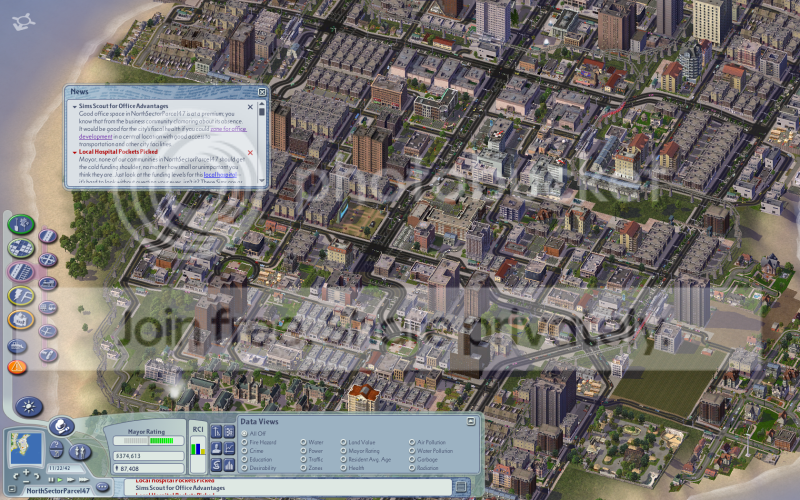Open the city graphs line chart icon
This screenshot has height=500, width=800.
[229, 448]
